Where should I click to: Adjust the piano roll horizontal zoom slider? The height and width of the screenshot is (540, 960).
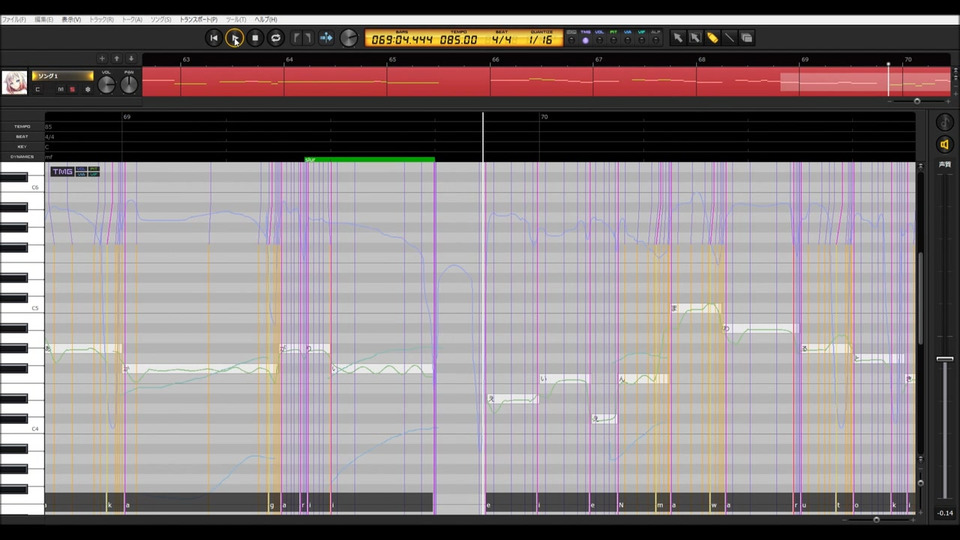(x=876, y=519)
